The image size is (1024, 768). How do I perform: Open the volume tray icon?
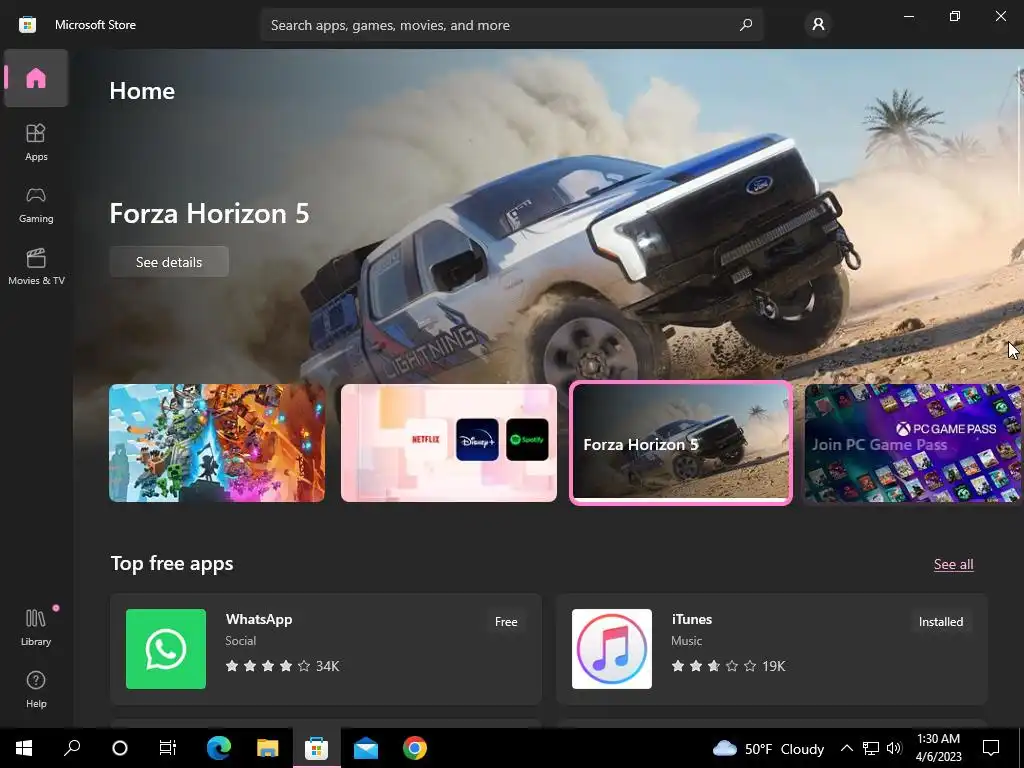[x=894, y=748]
